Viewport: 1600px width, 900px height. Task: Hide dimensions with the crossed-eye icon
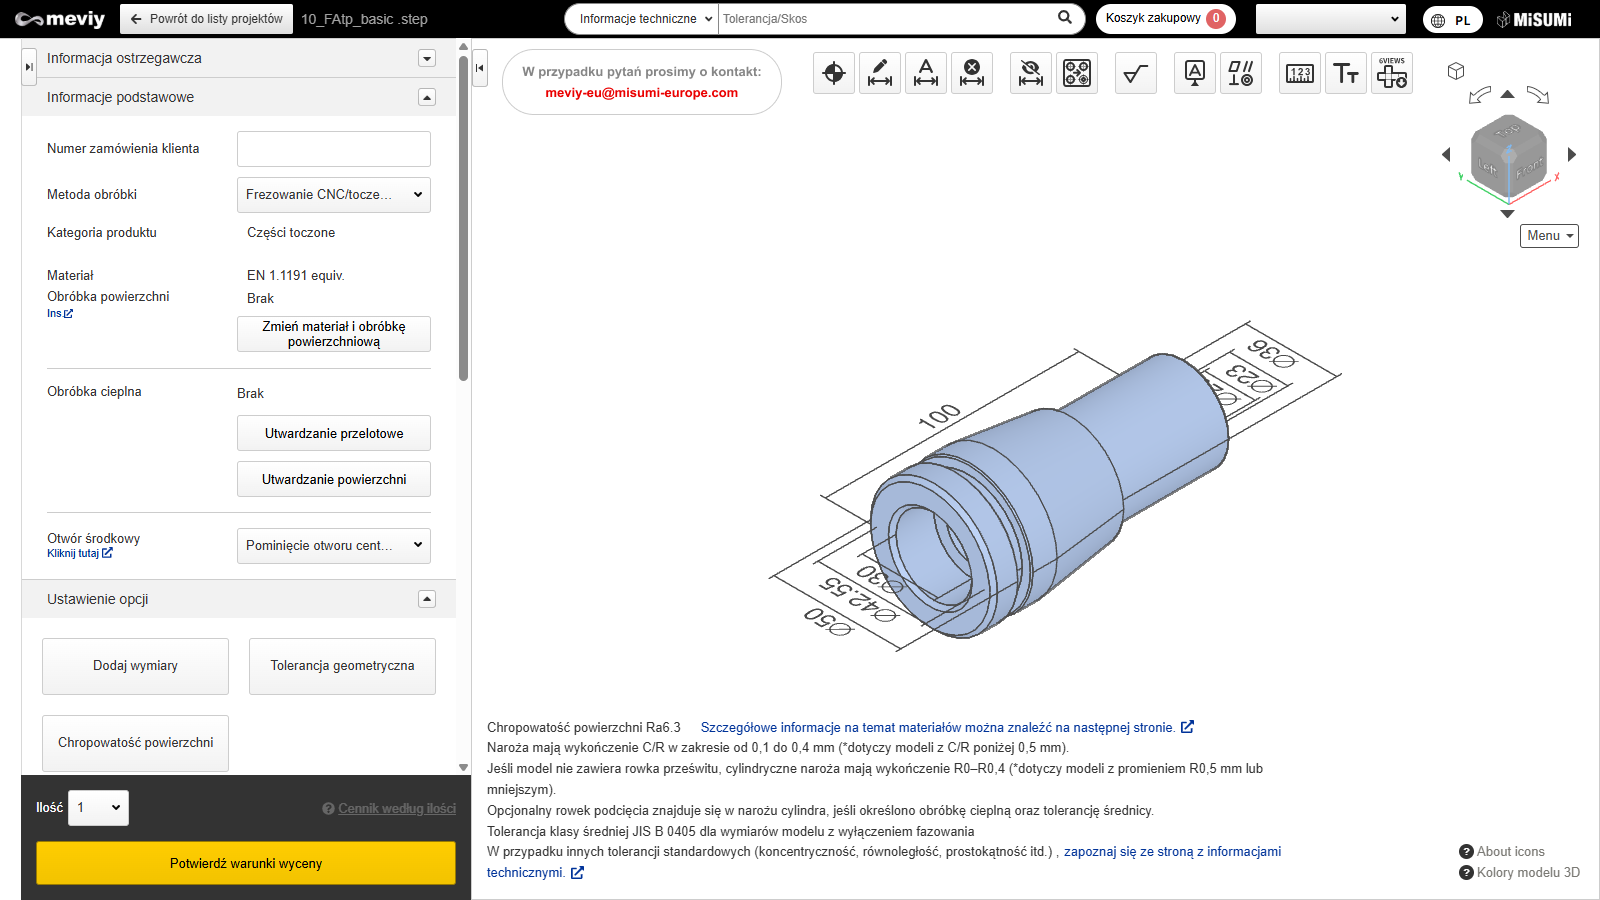1030,73
